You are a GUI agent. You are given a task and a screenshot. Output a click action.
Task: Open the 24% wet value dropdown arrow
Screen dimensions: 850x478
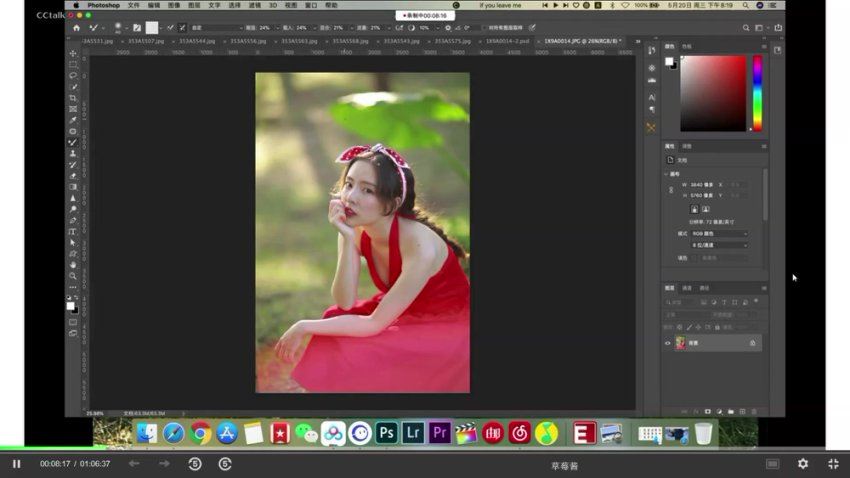coord(277,28)
